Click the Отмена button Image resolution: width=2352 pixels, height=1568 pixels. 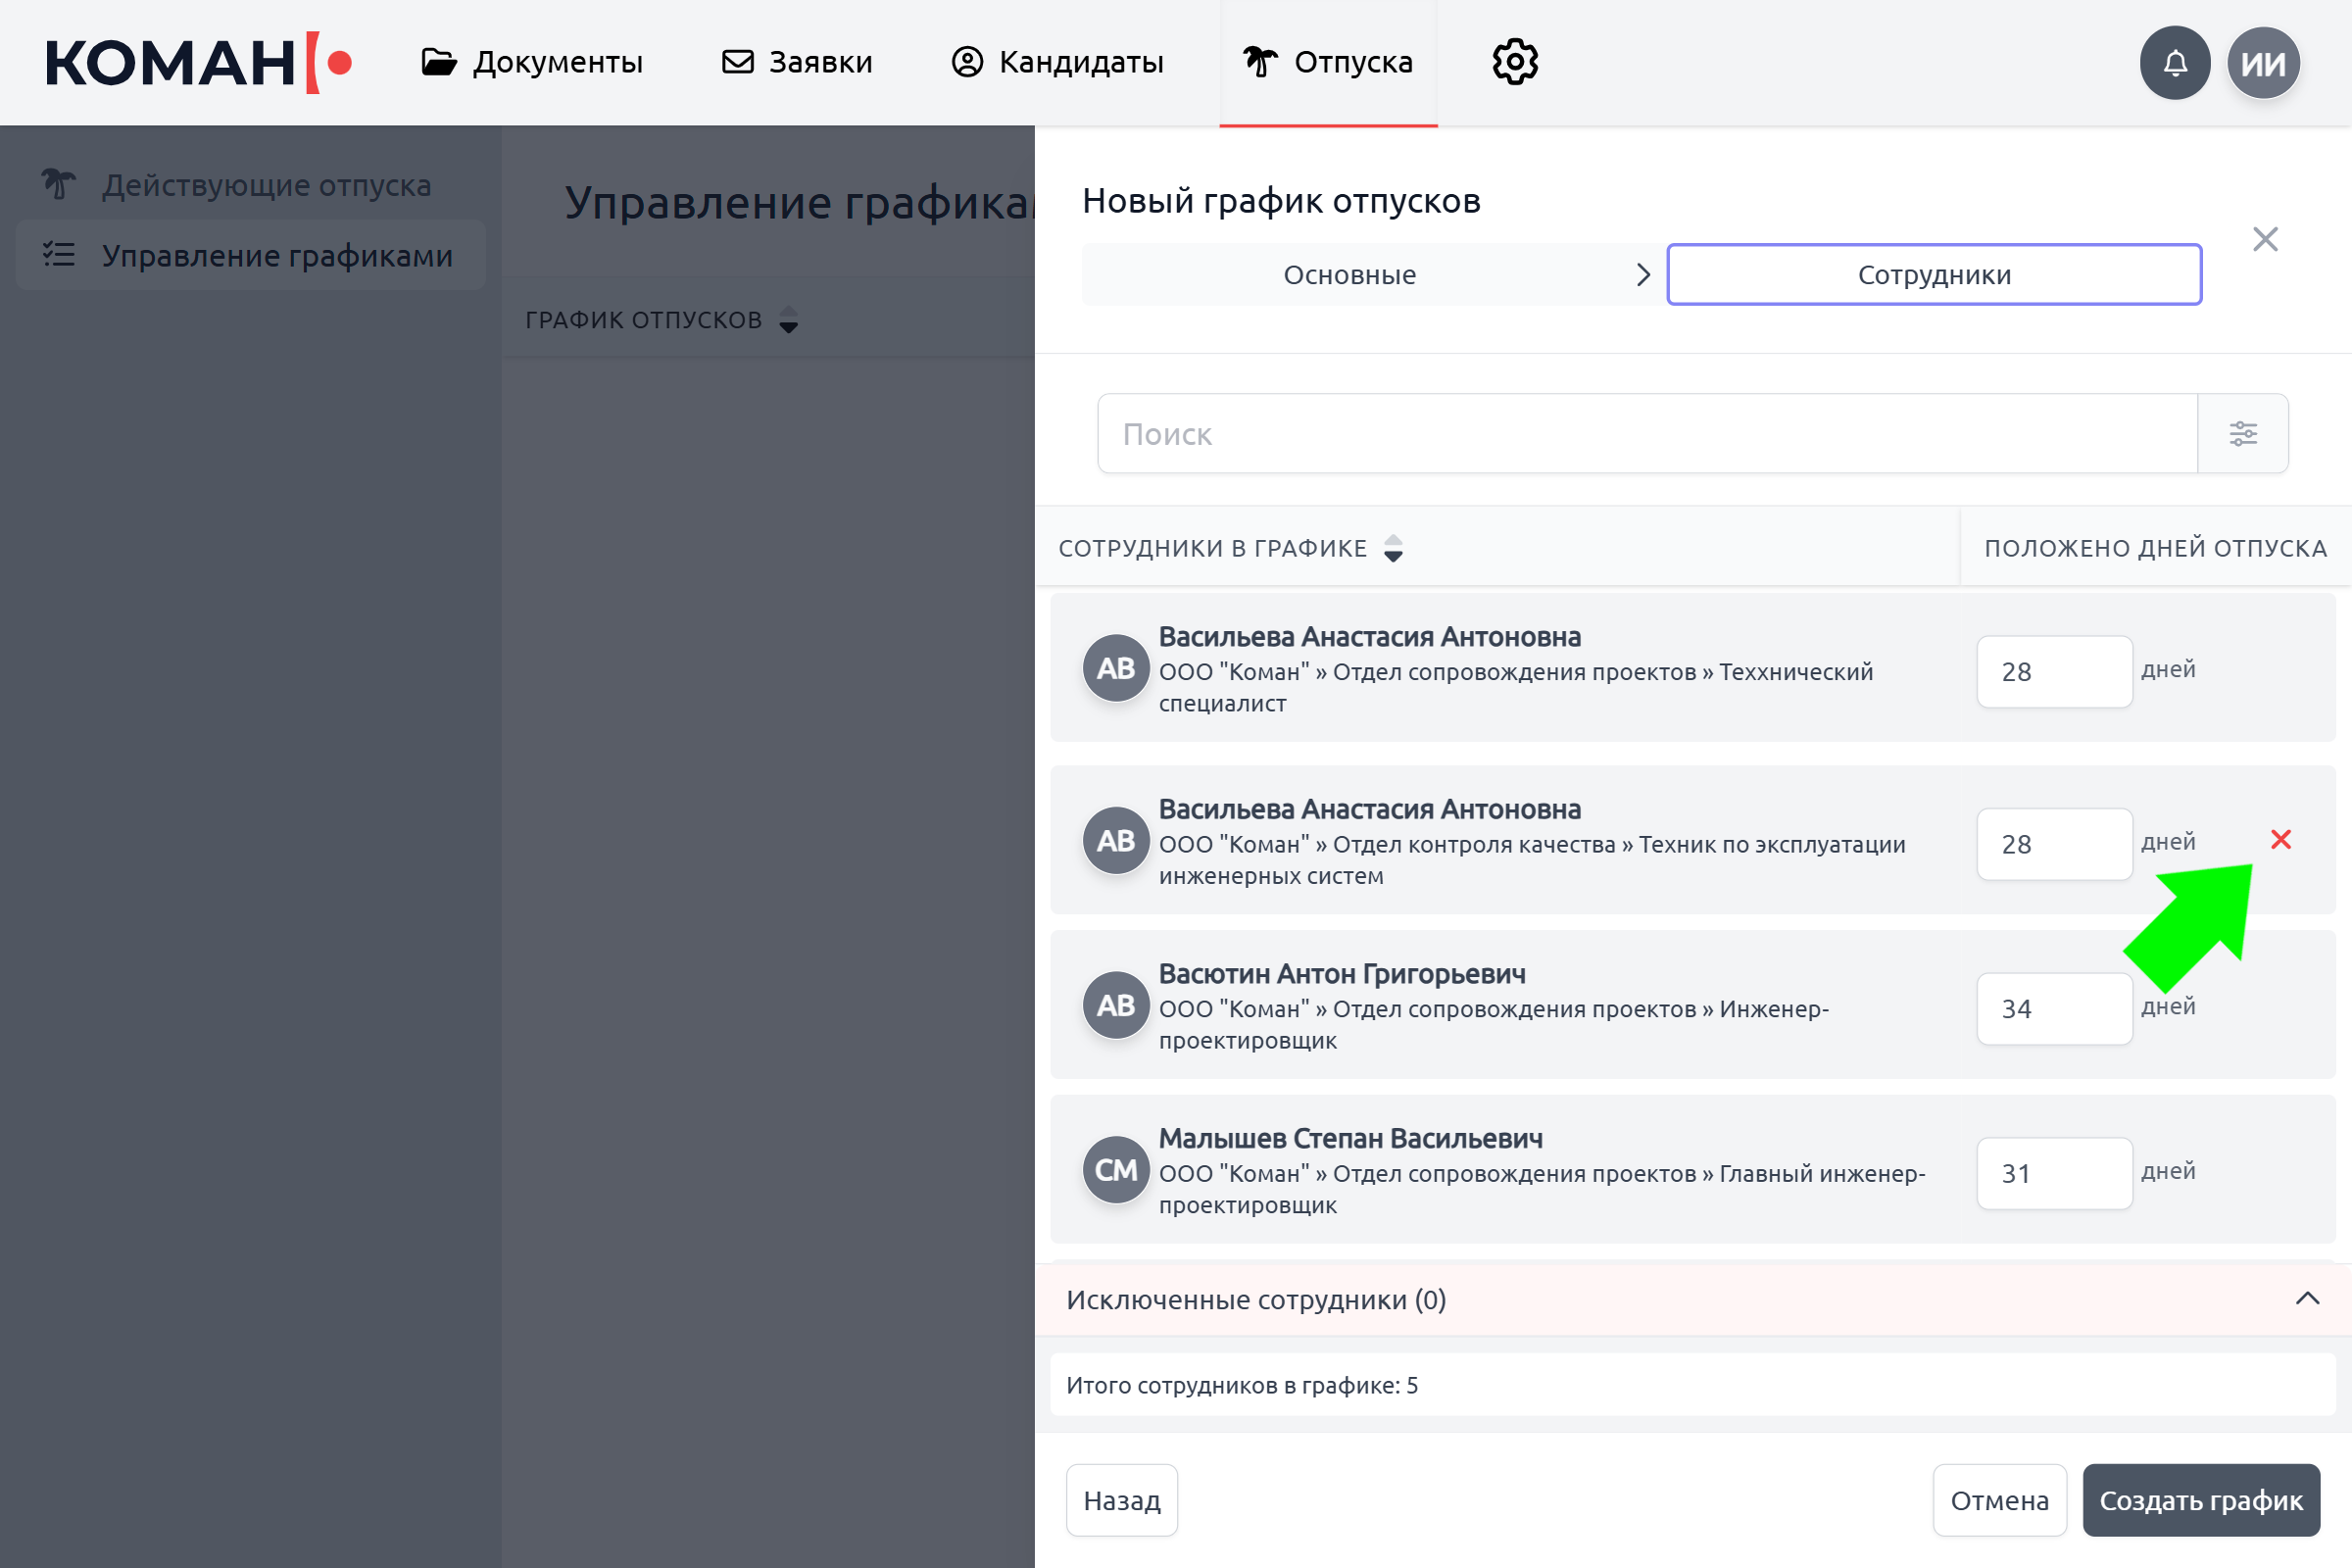pos(1998,1500)
